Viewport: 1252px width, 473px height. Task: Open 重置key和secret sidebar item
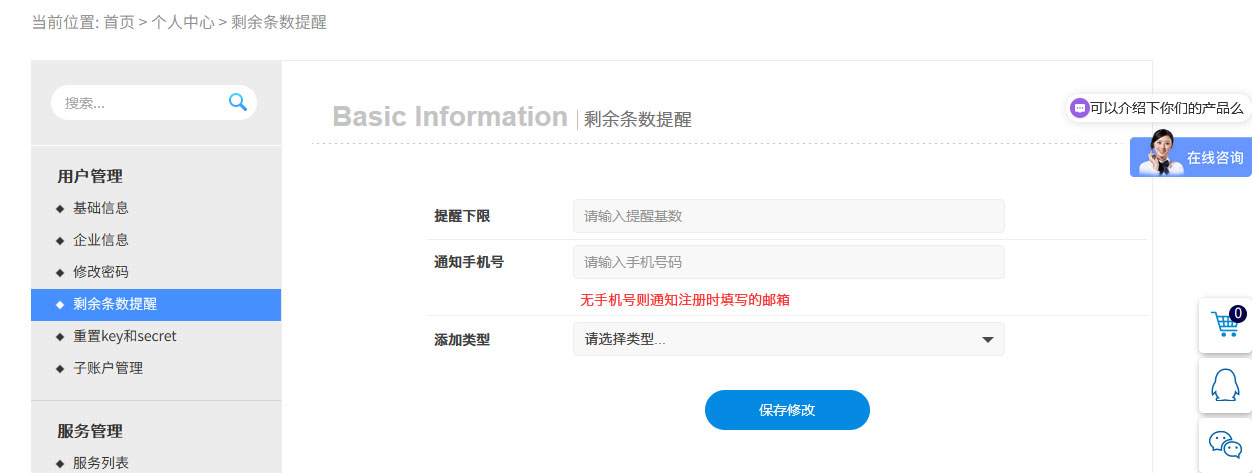point(124,336)
